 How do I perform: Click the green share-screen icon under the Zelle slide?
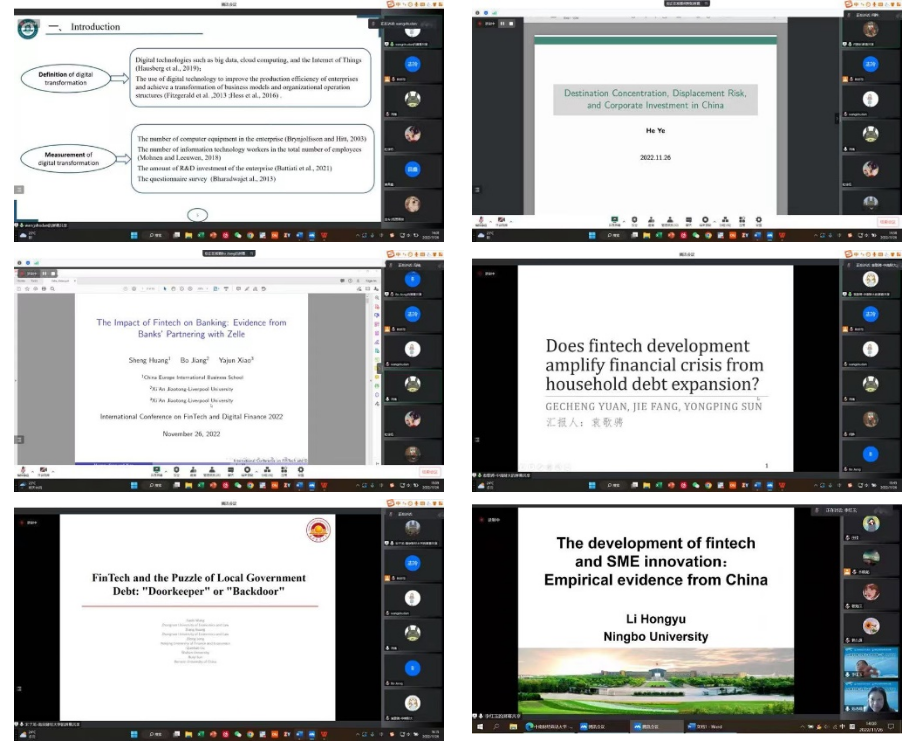pyautogui.click(x=156, y=469)
